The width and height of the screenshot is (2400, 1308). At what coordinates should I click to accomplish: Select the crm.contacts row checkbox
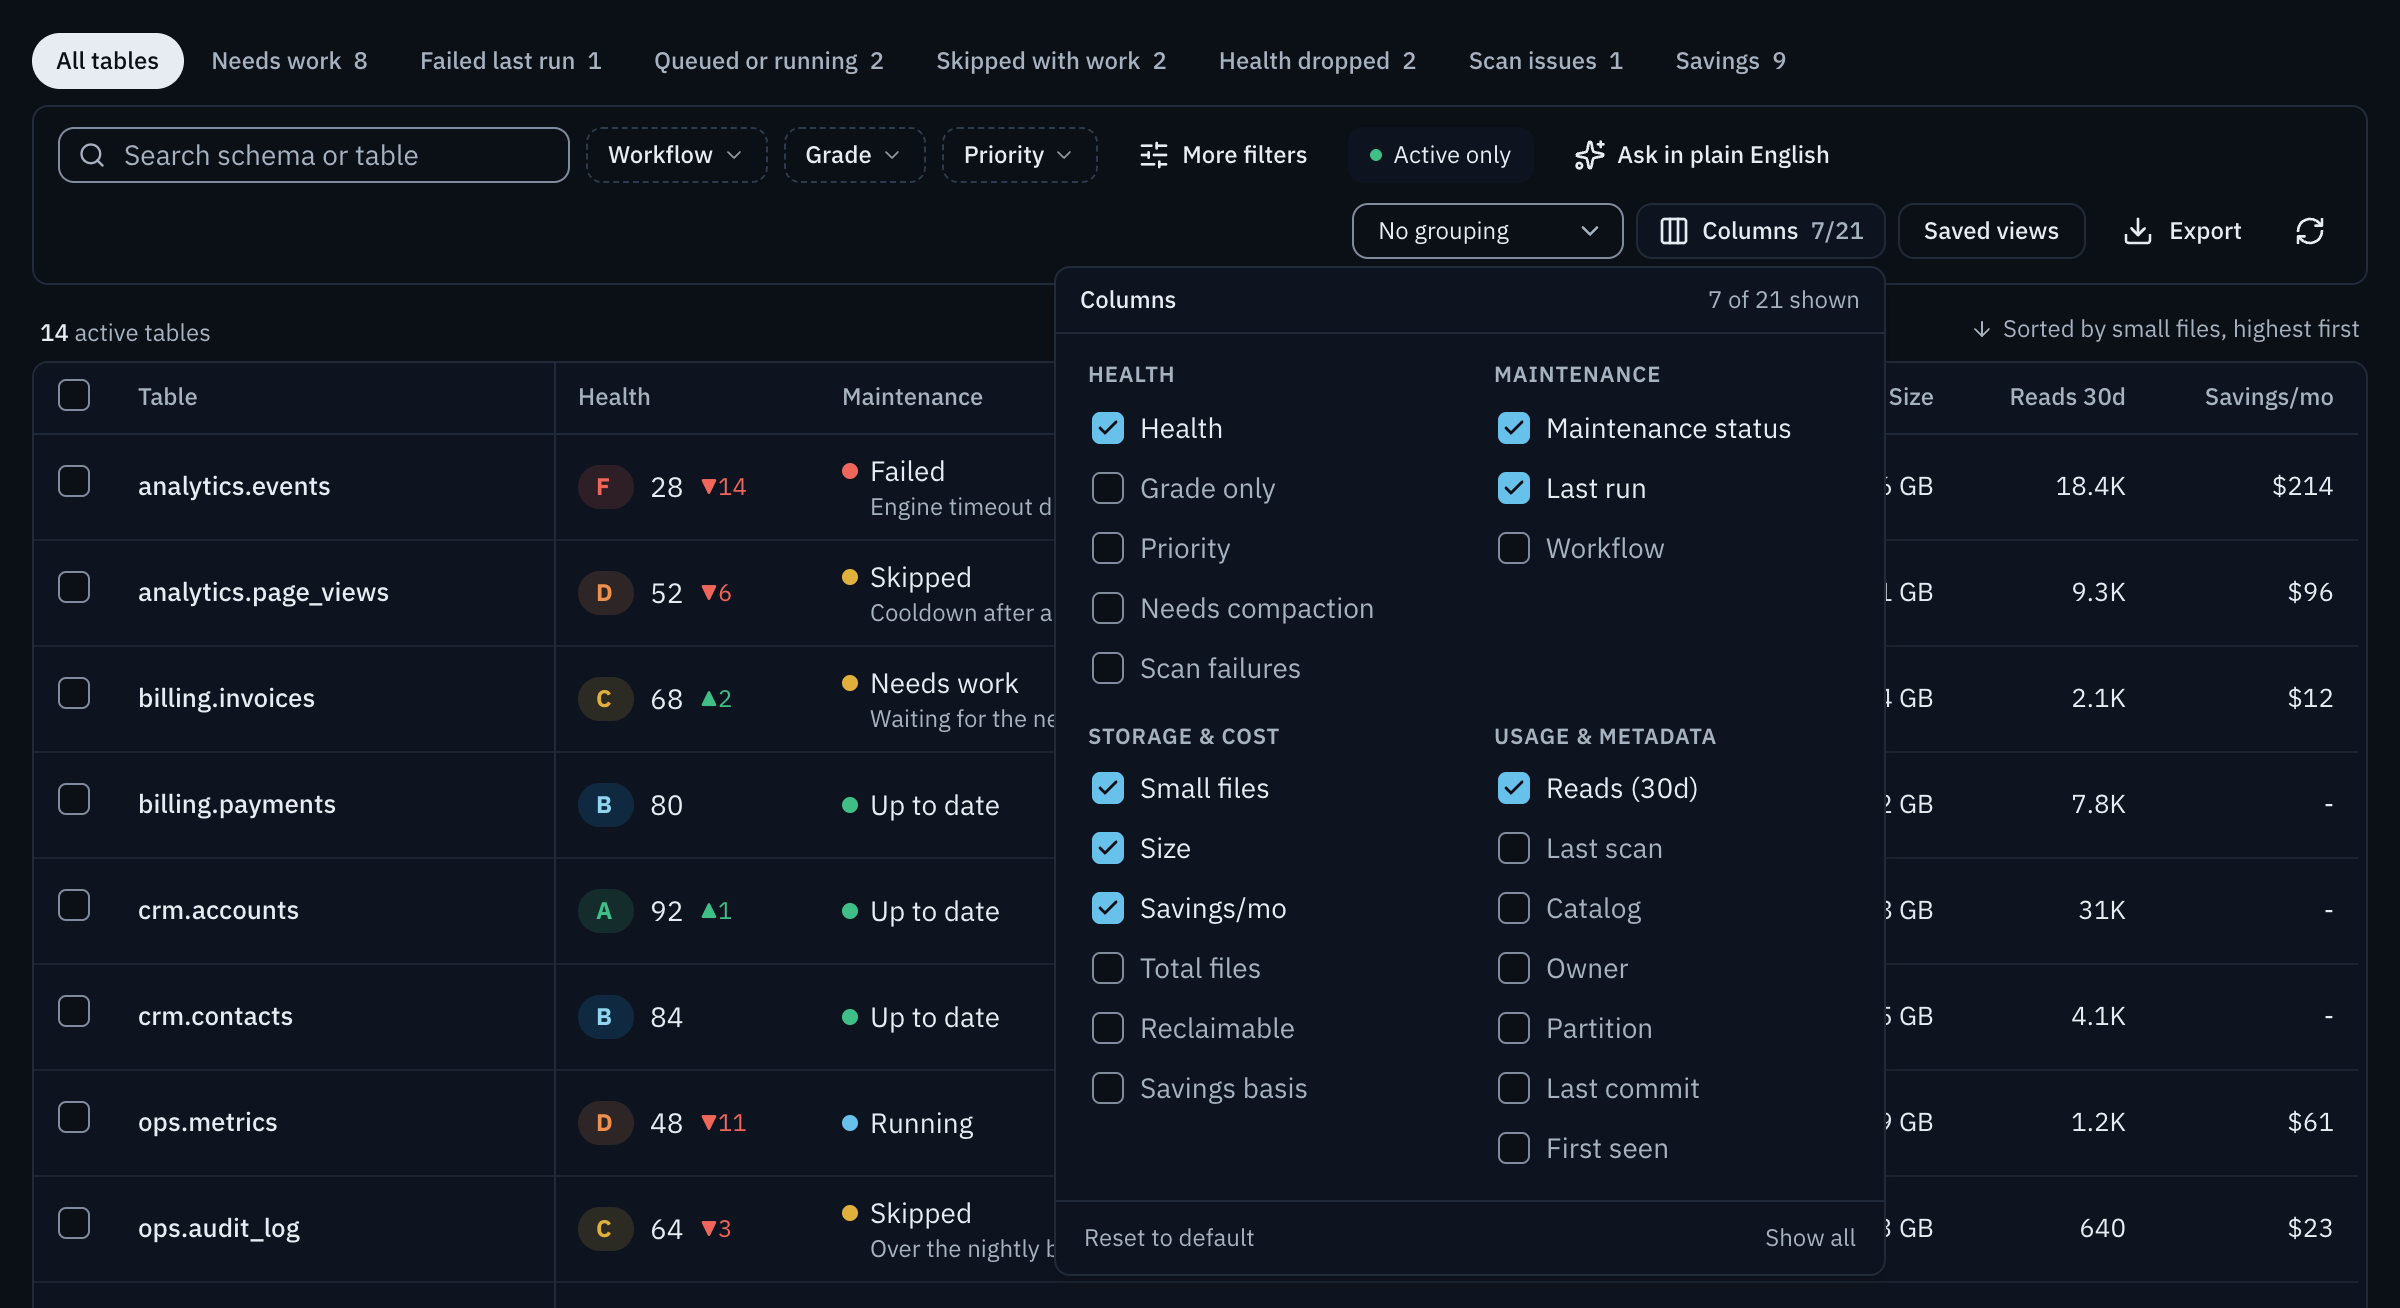pos(74,1011)
